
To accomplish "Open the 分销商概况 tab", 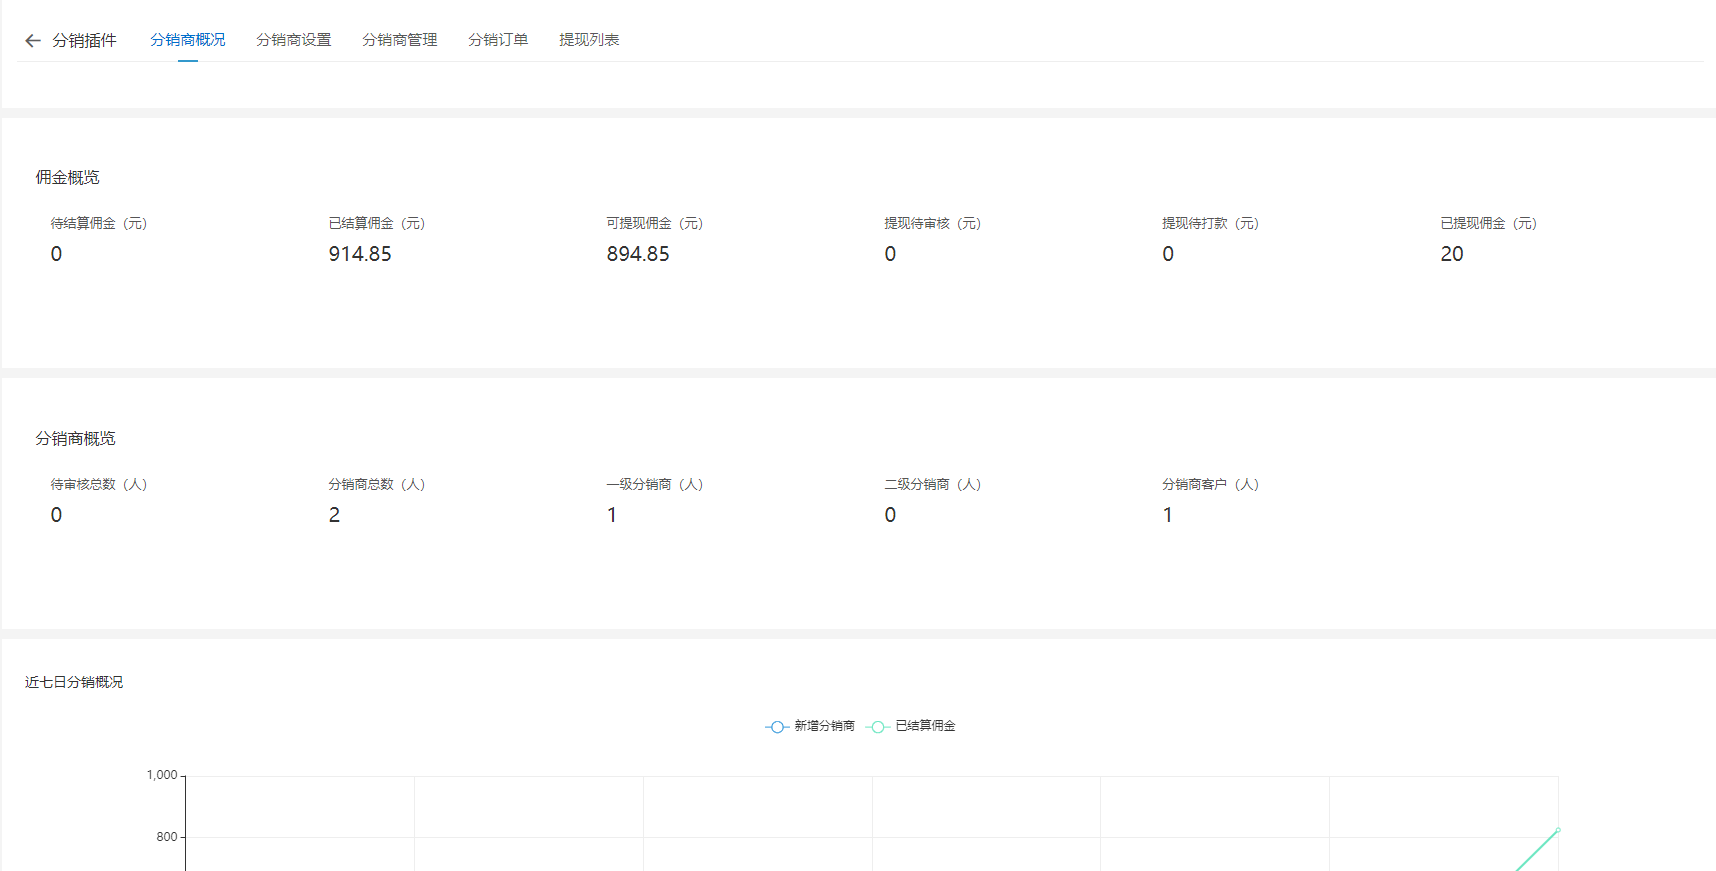I will point(188,40).
